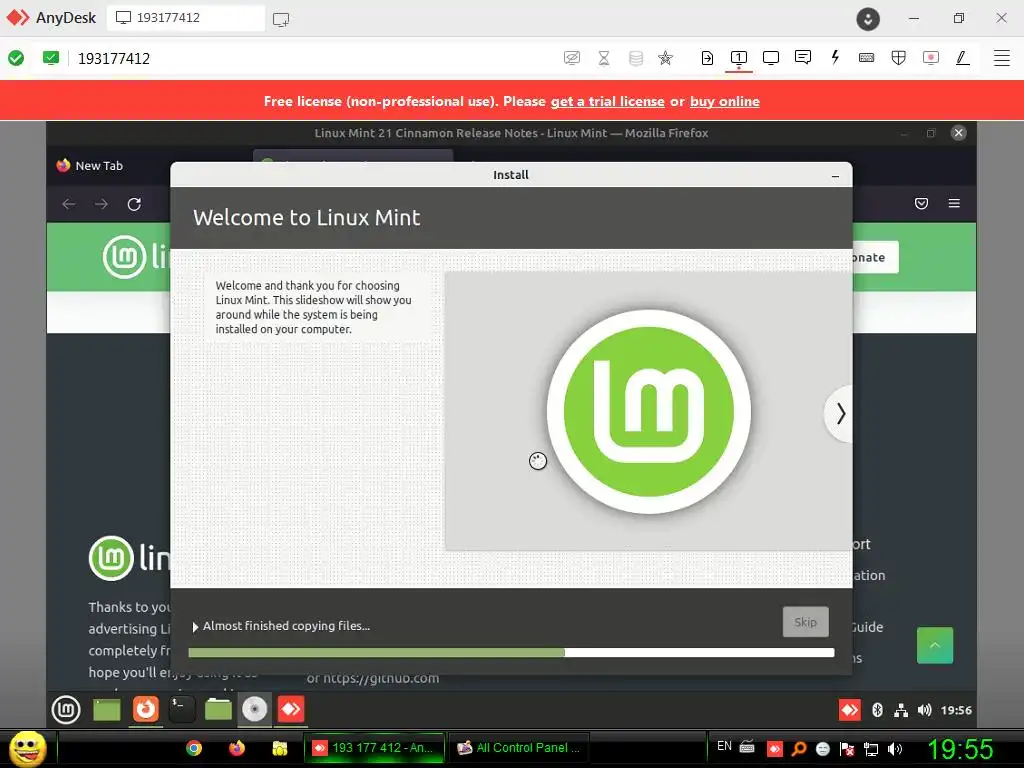The image size is (1024, 768).
Task: Open the Linux Mint start menu
Action: [x=66, y=709]
